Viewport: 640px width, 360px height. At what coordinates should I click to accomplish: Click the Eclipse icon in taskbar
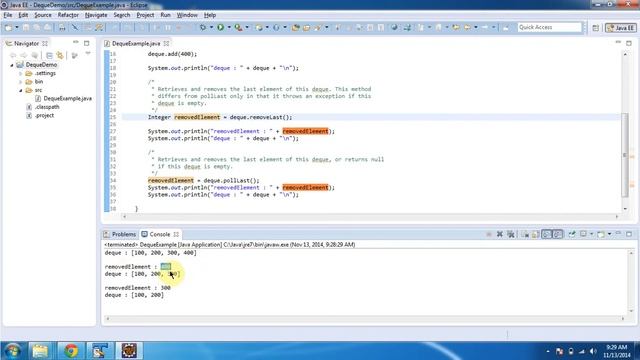click(129, 351)
